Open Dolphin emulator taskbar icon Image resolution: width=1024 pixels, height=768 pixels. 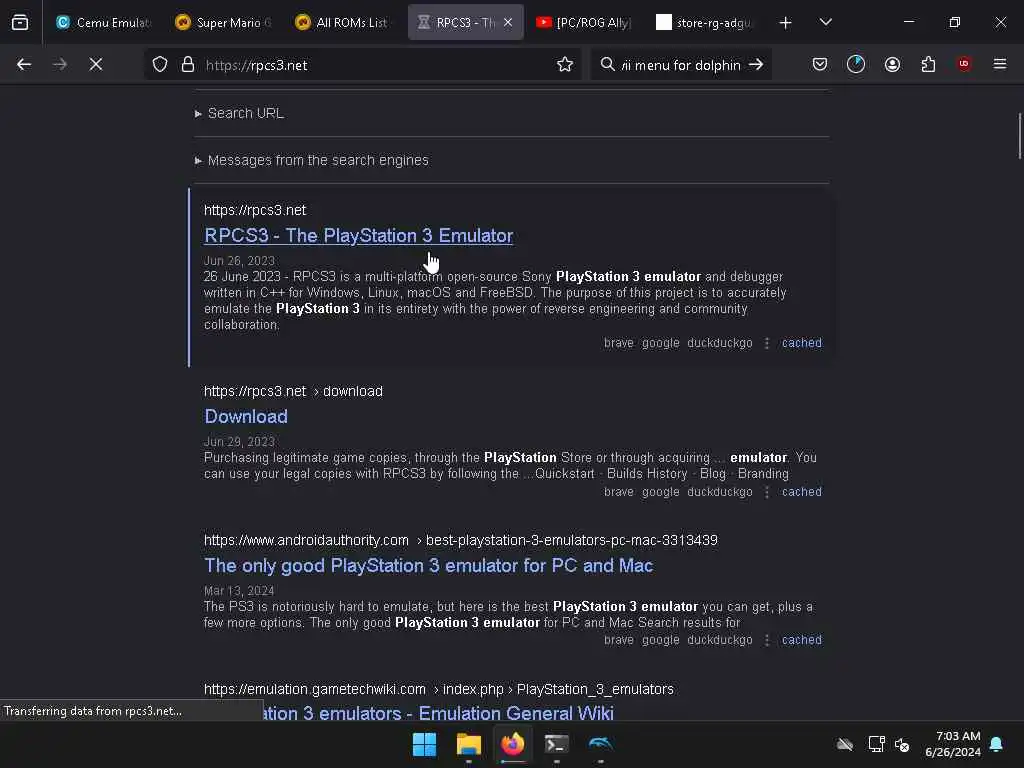[x=600, y=744]
